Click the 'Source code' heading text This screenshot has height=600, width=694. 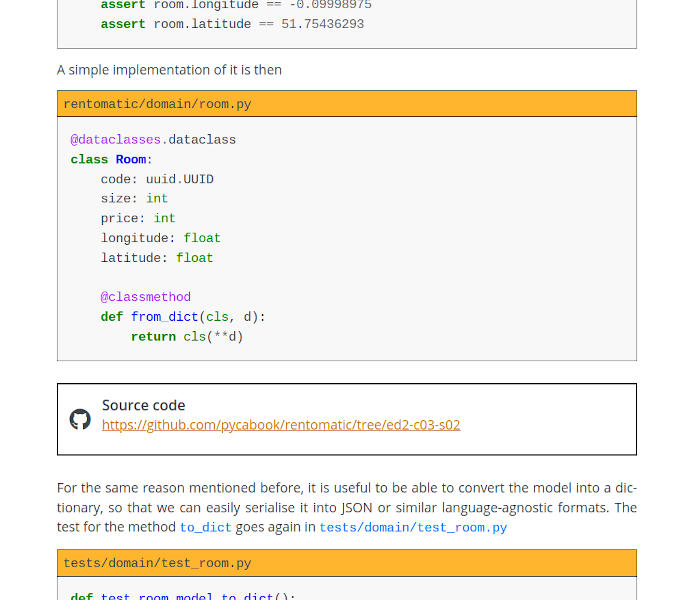tap(143, 405)
